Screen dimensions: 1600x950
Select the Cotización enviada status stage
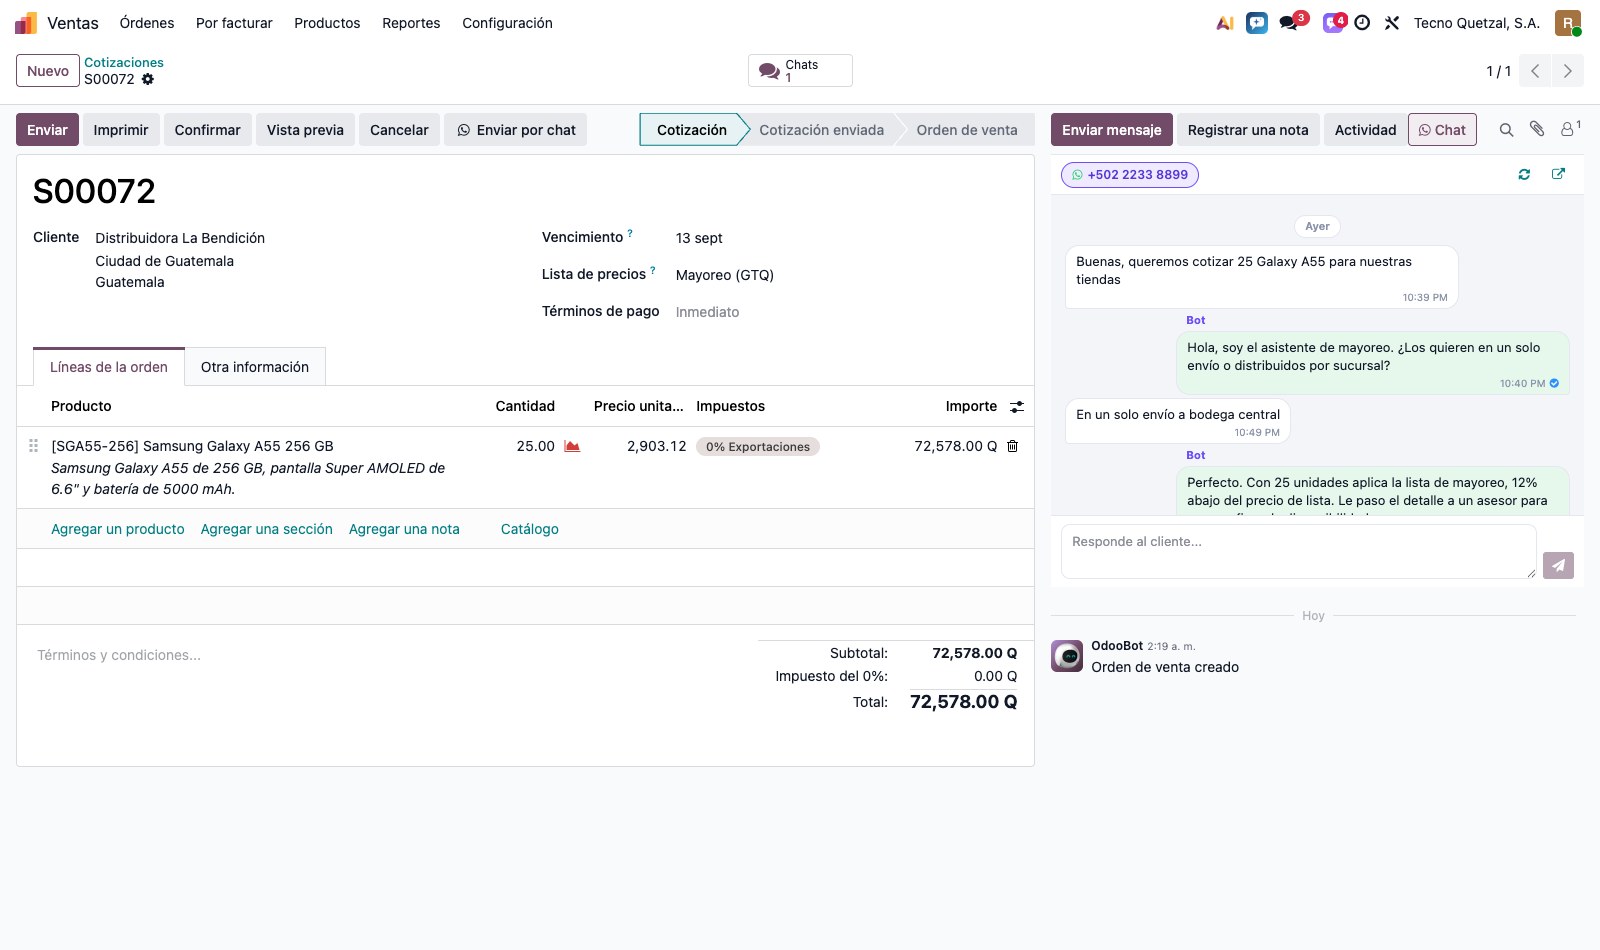point(821,130)
